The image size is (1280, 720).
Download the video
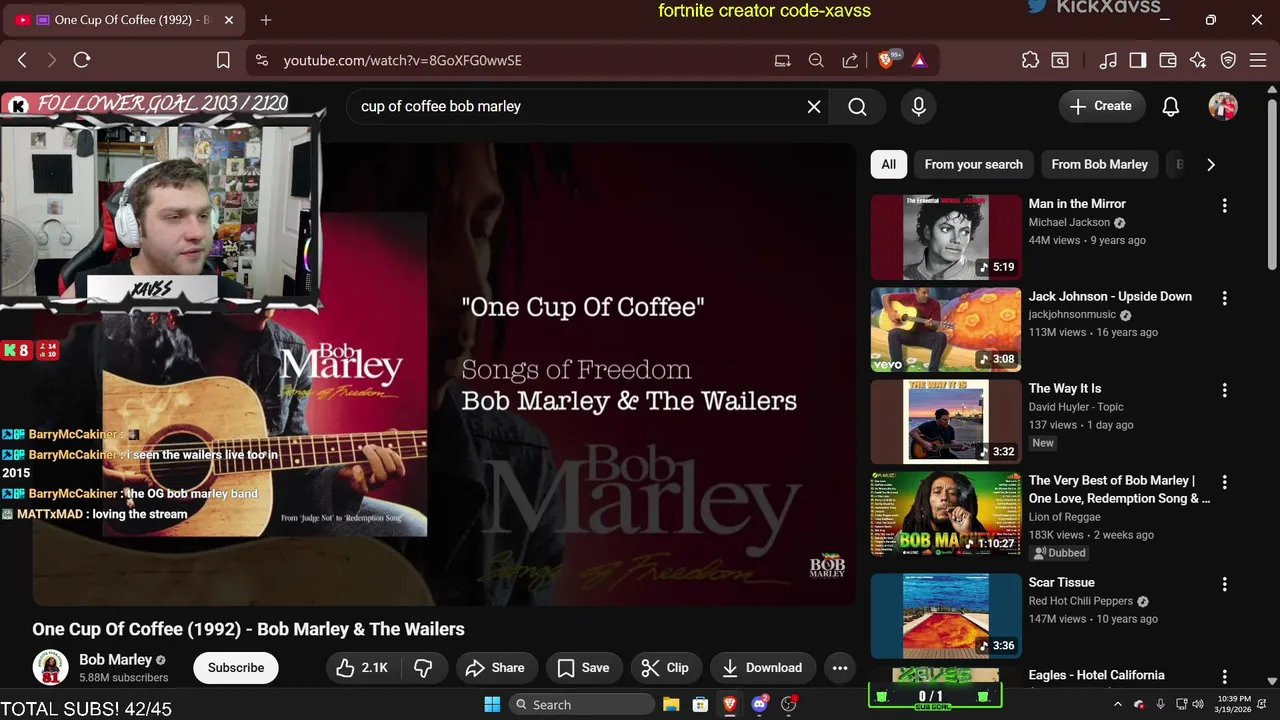coord(762,668)
